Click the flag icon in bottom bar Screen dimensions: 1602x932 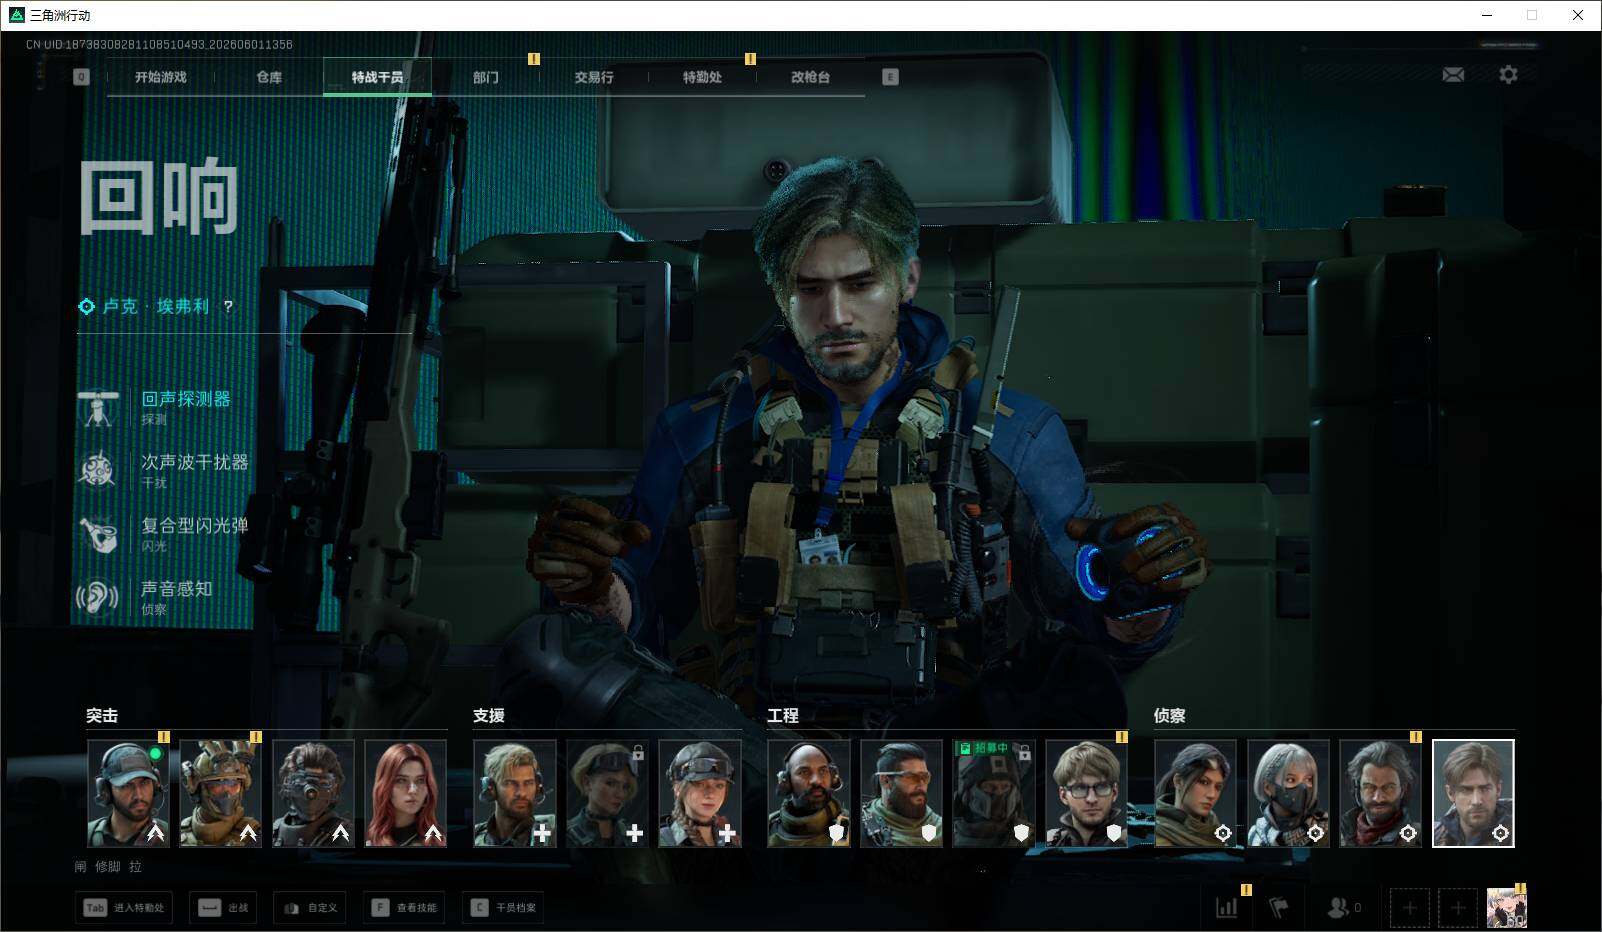(1278, 908)
